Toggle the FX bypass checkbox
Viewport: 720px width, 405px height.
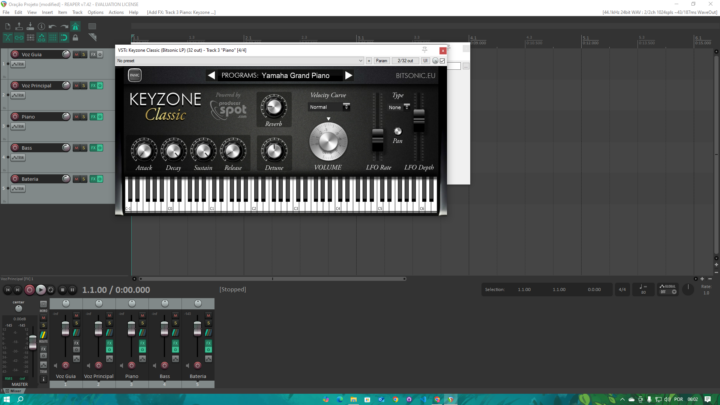pyautogui.click(x=443, y=61)
